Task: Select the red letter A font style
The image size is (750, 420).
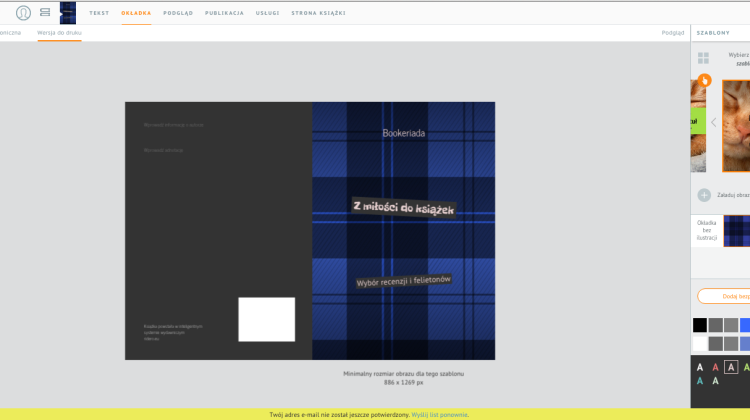Action: 715,367
